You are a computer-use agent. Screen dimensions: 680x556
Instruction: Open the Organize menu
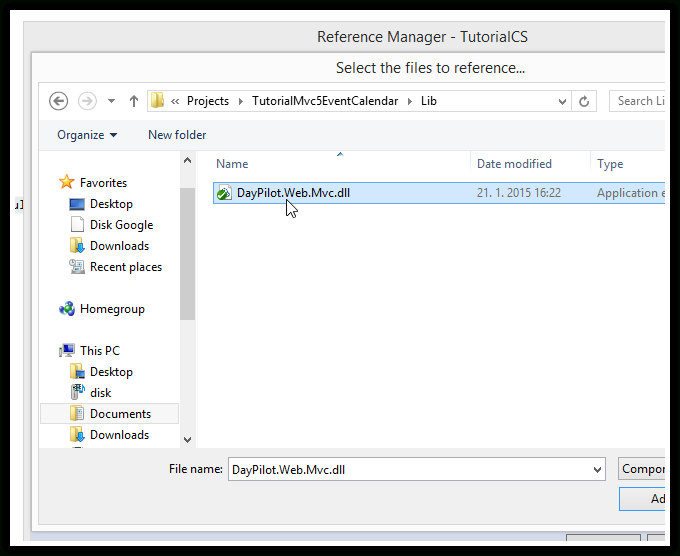[87, 135]
